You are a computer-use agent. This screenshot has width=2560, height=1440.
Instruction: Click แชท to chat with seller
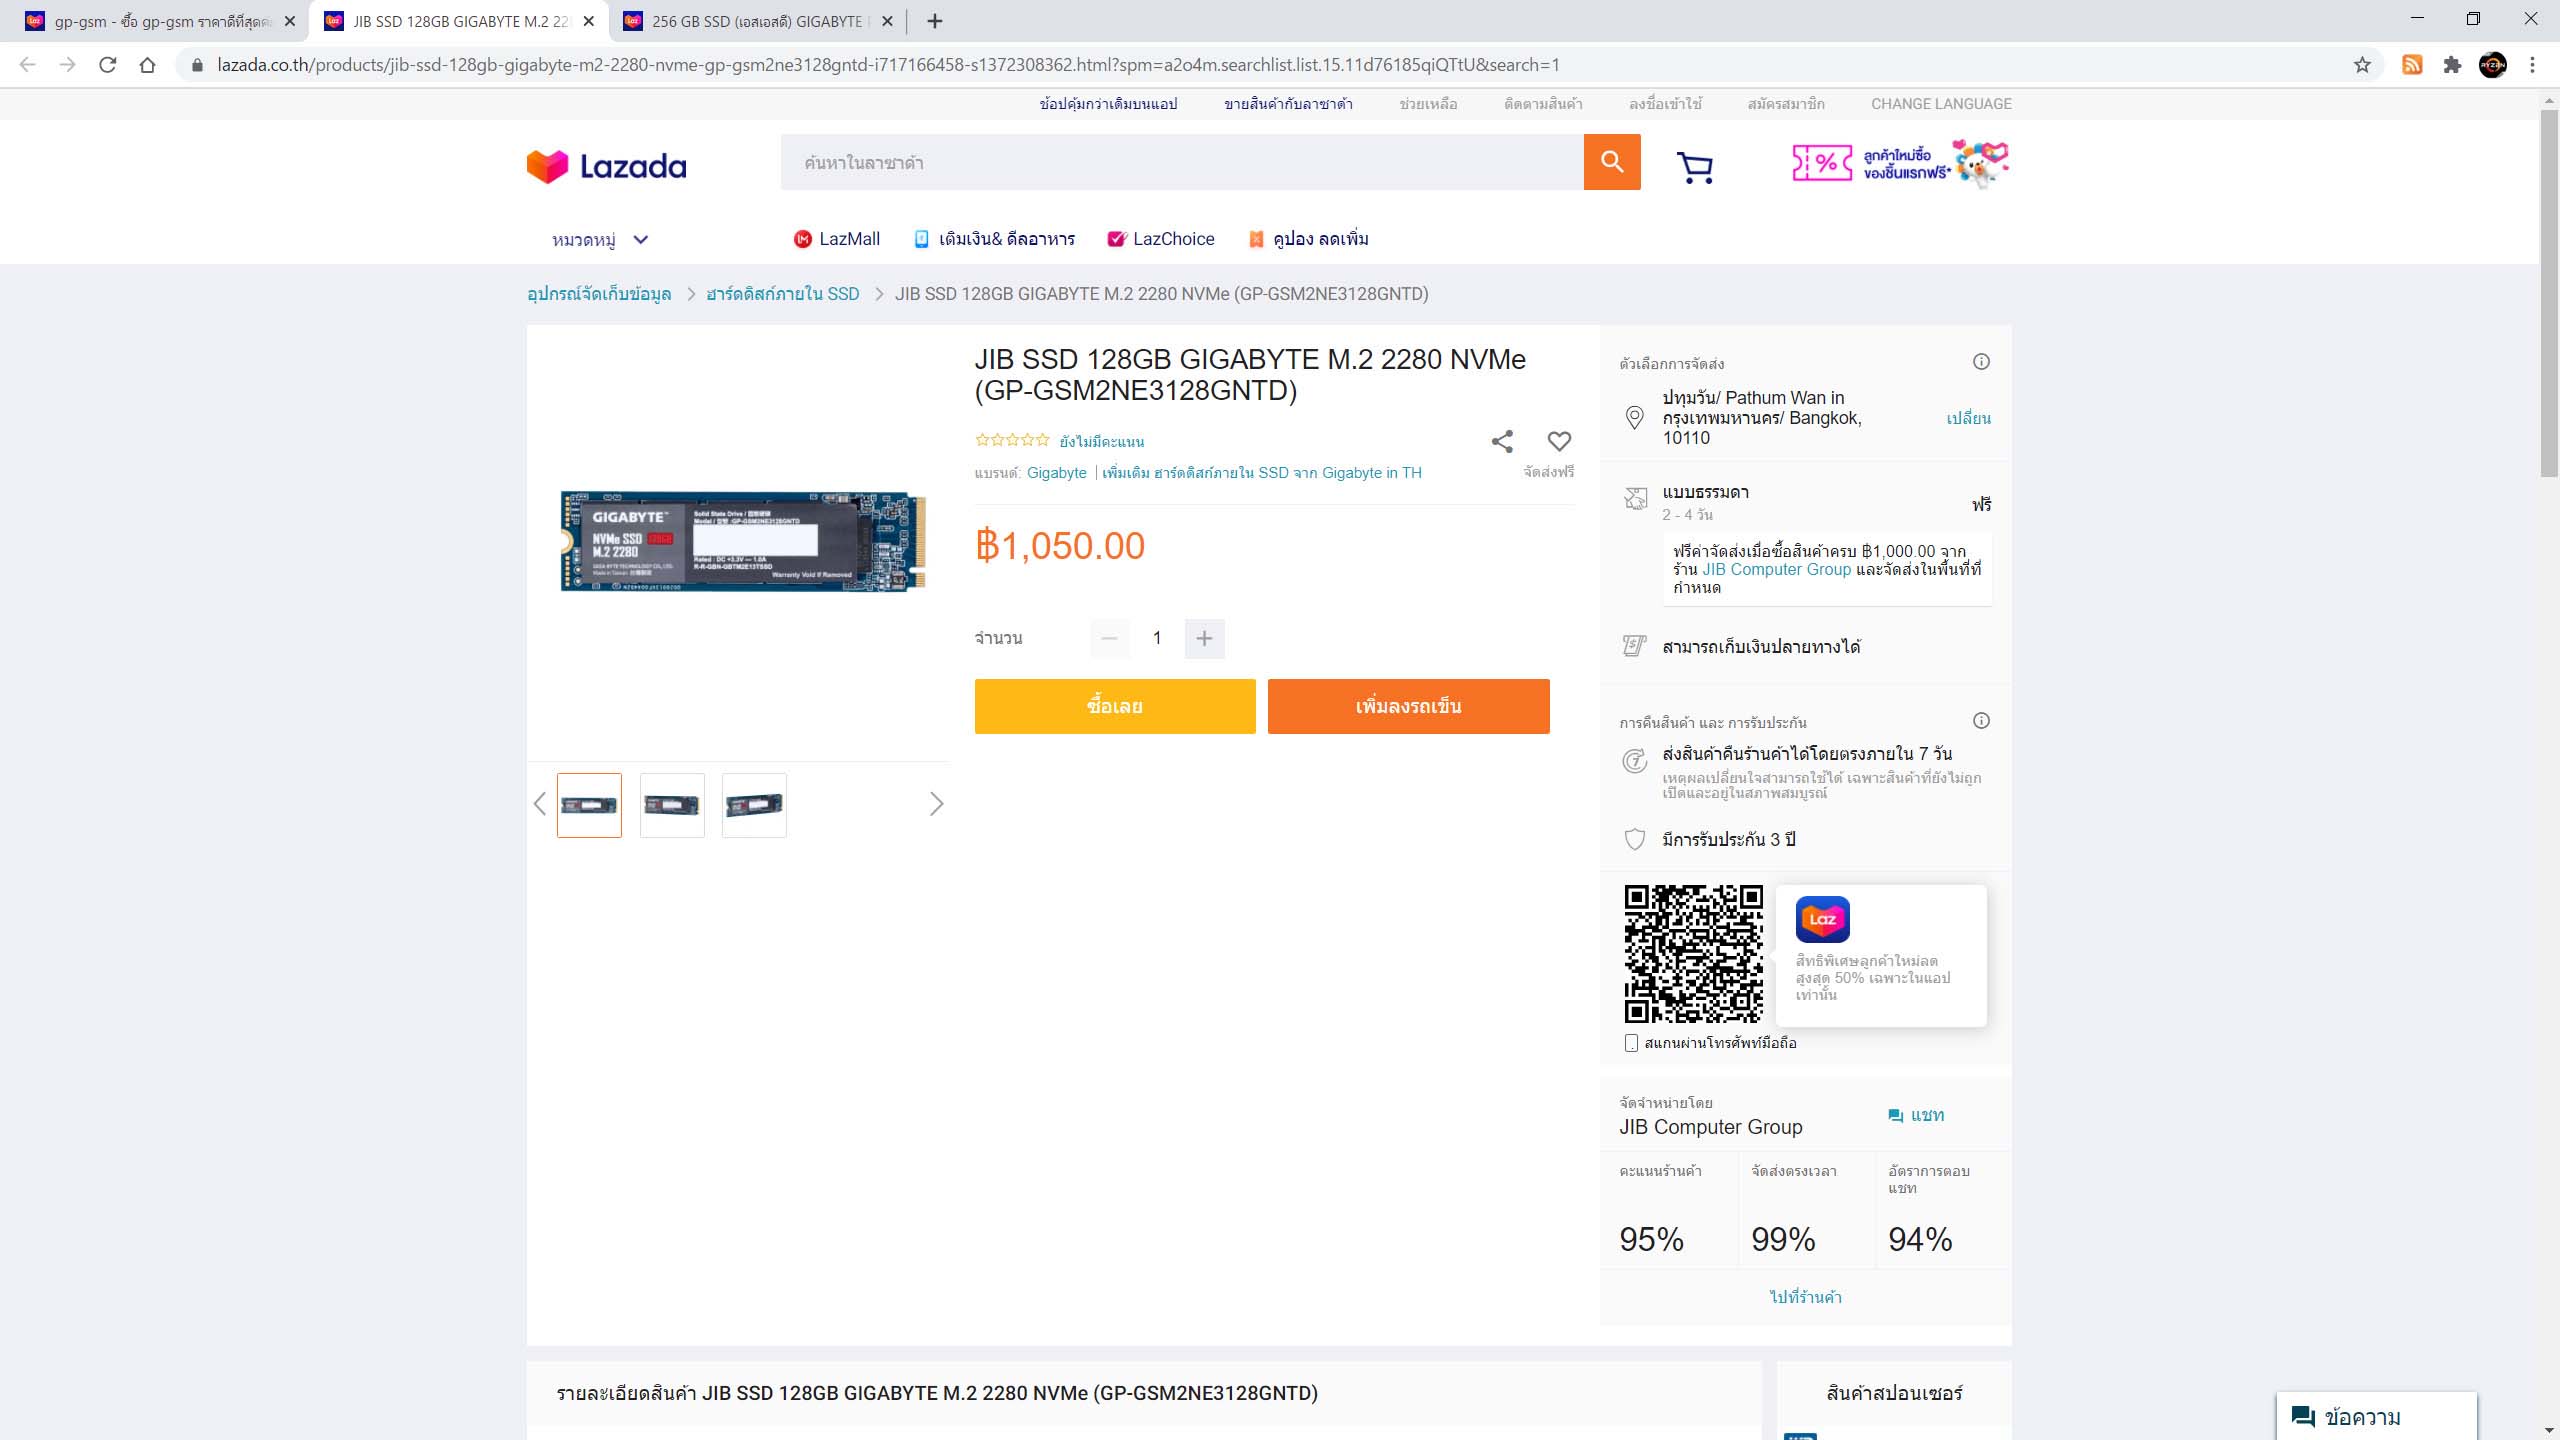click(1916, 1115)
